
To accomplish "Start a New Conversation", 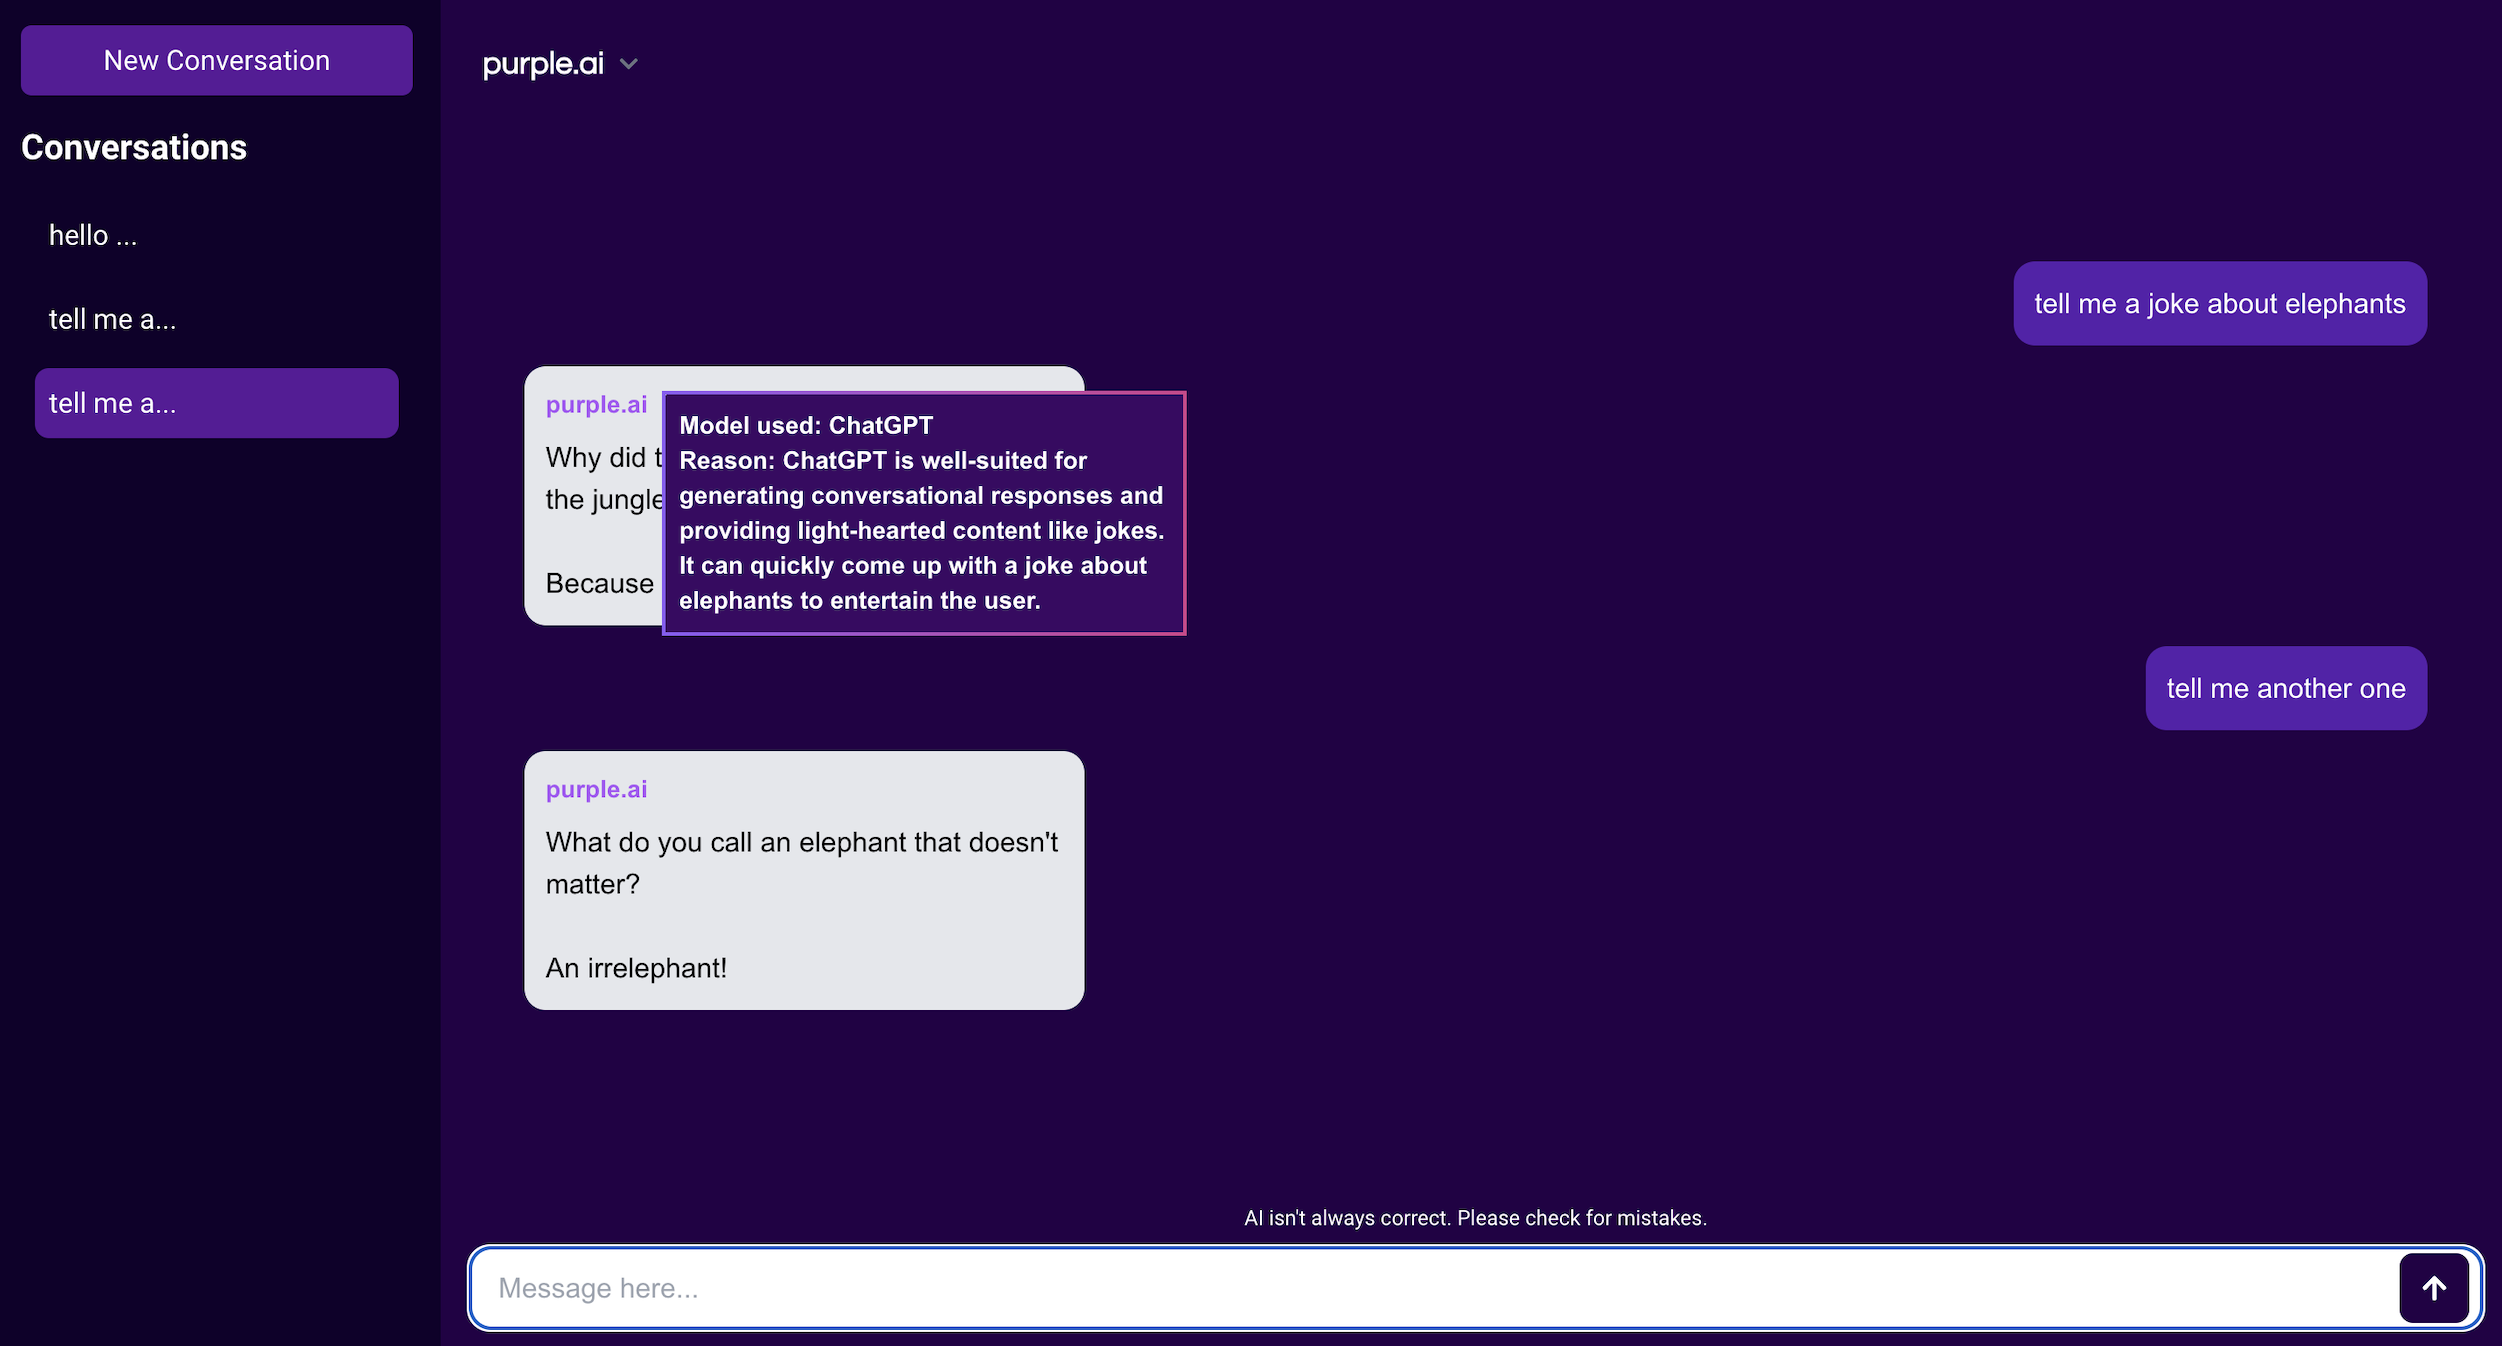I will 216,60.
